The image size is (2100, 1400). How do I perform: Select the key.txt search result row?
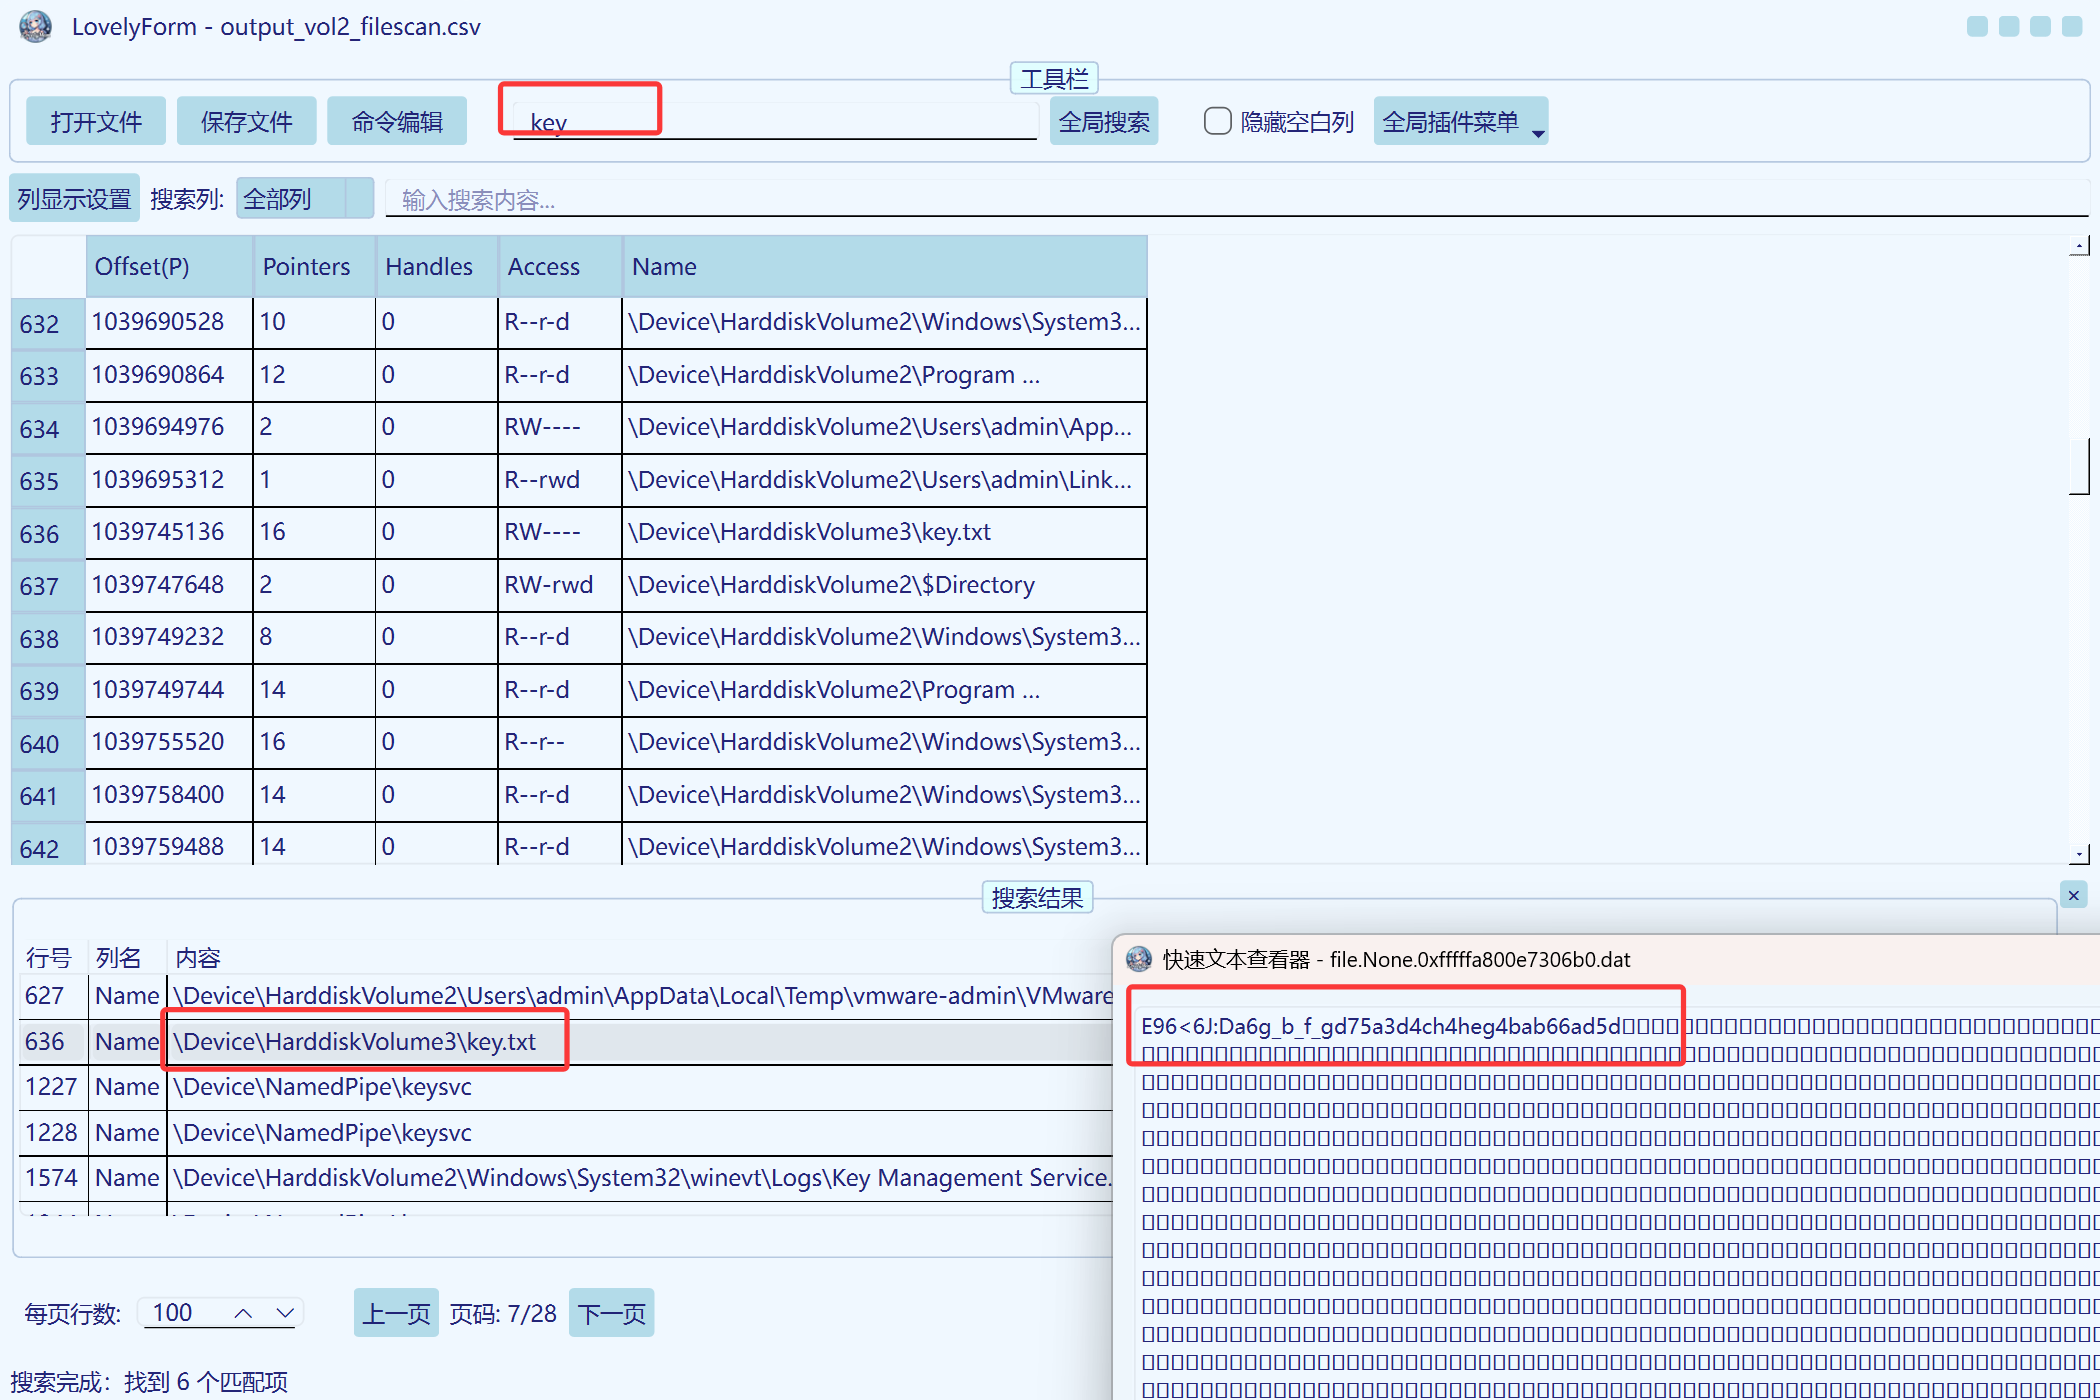pos(355,1042)
